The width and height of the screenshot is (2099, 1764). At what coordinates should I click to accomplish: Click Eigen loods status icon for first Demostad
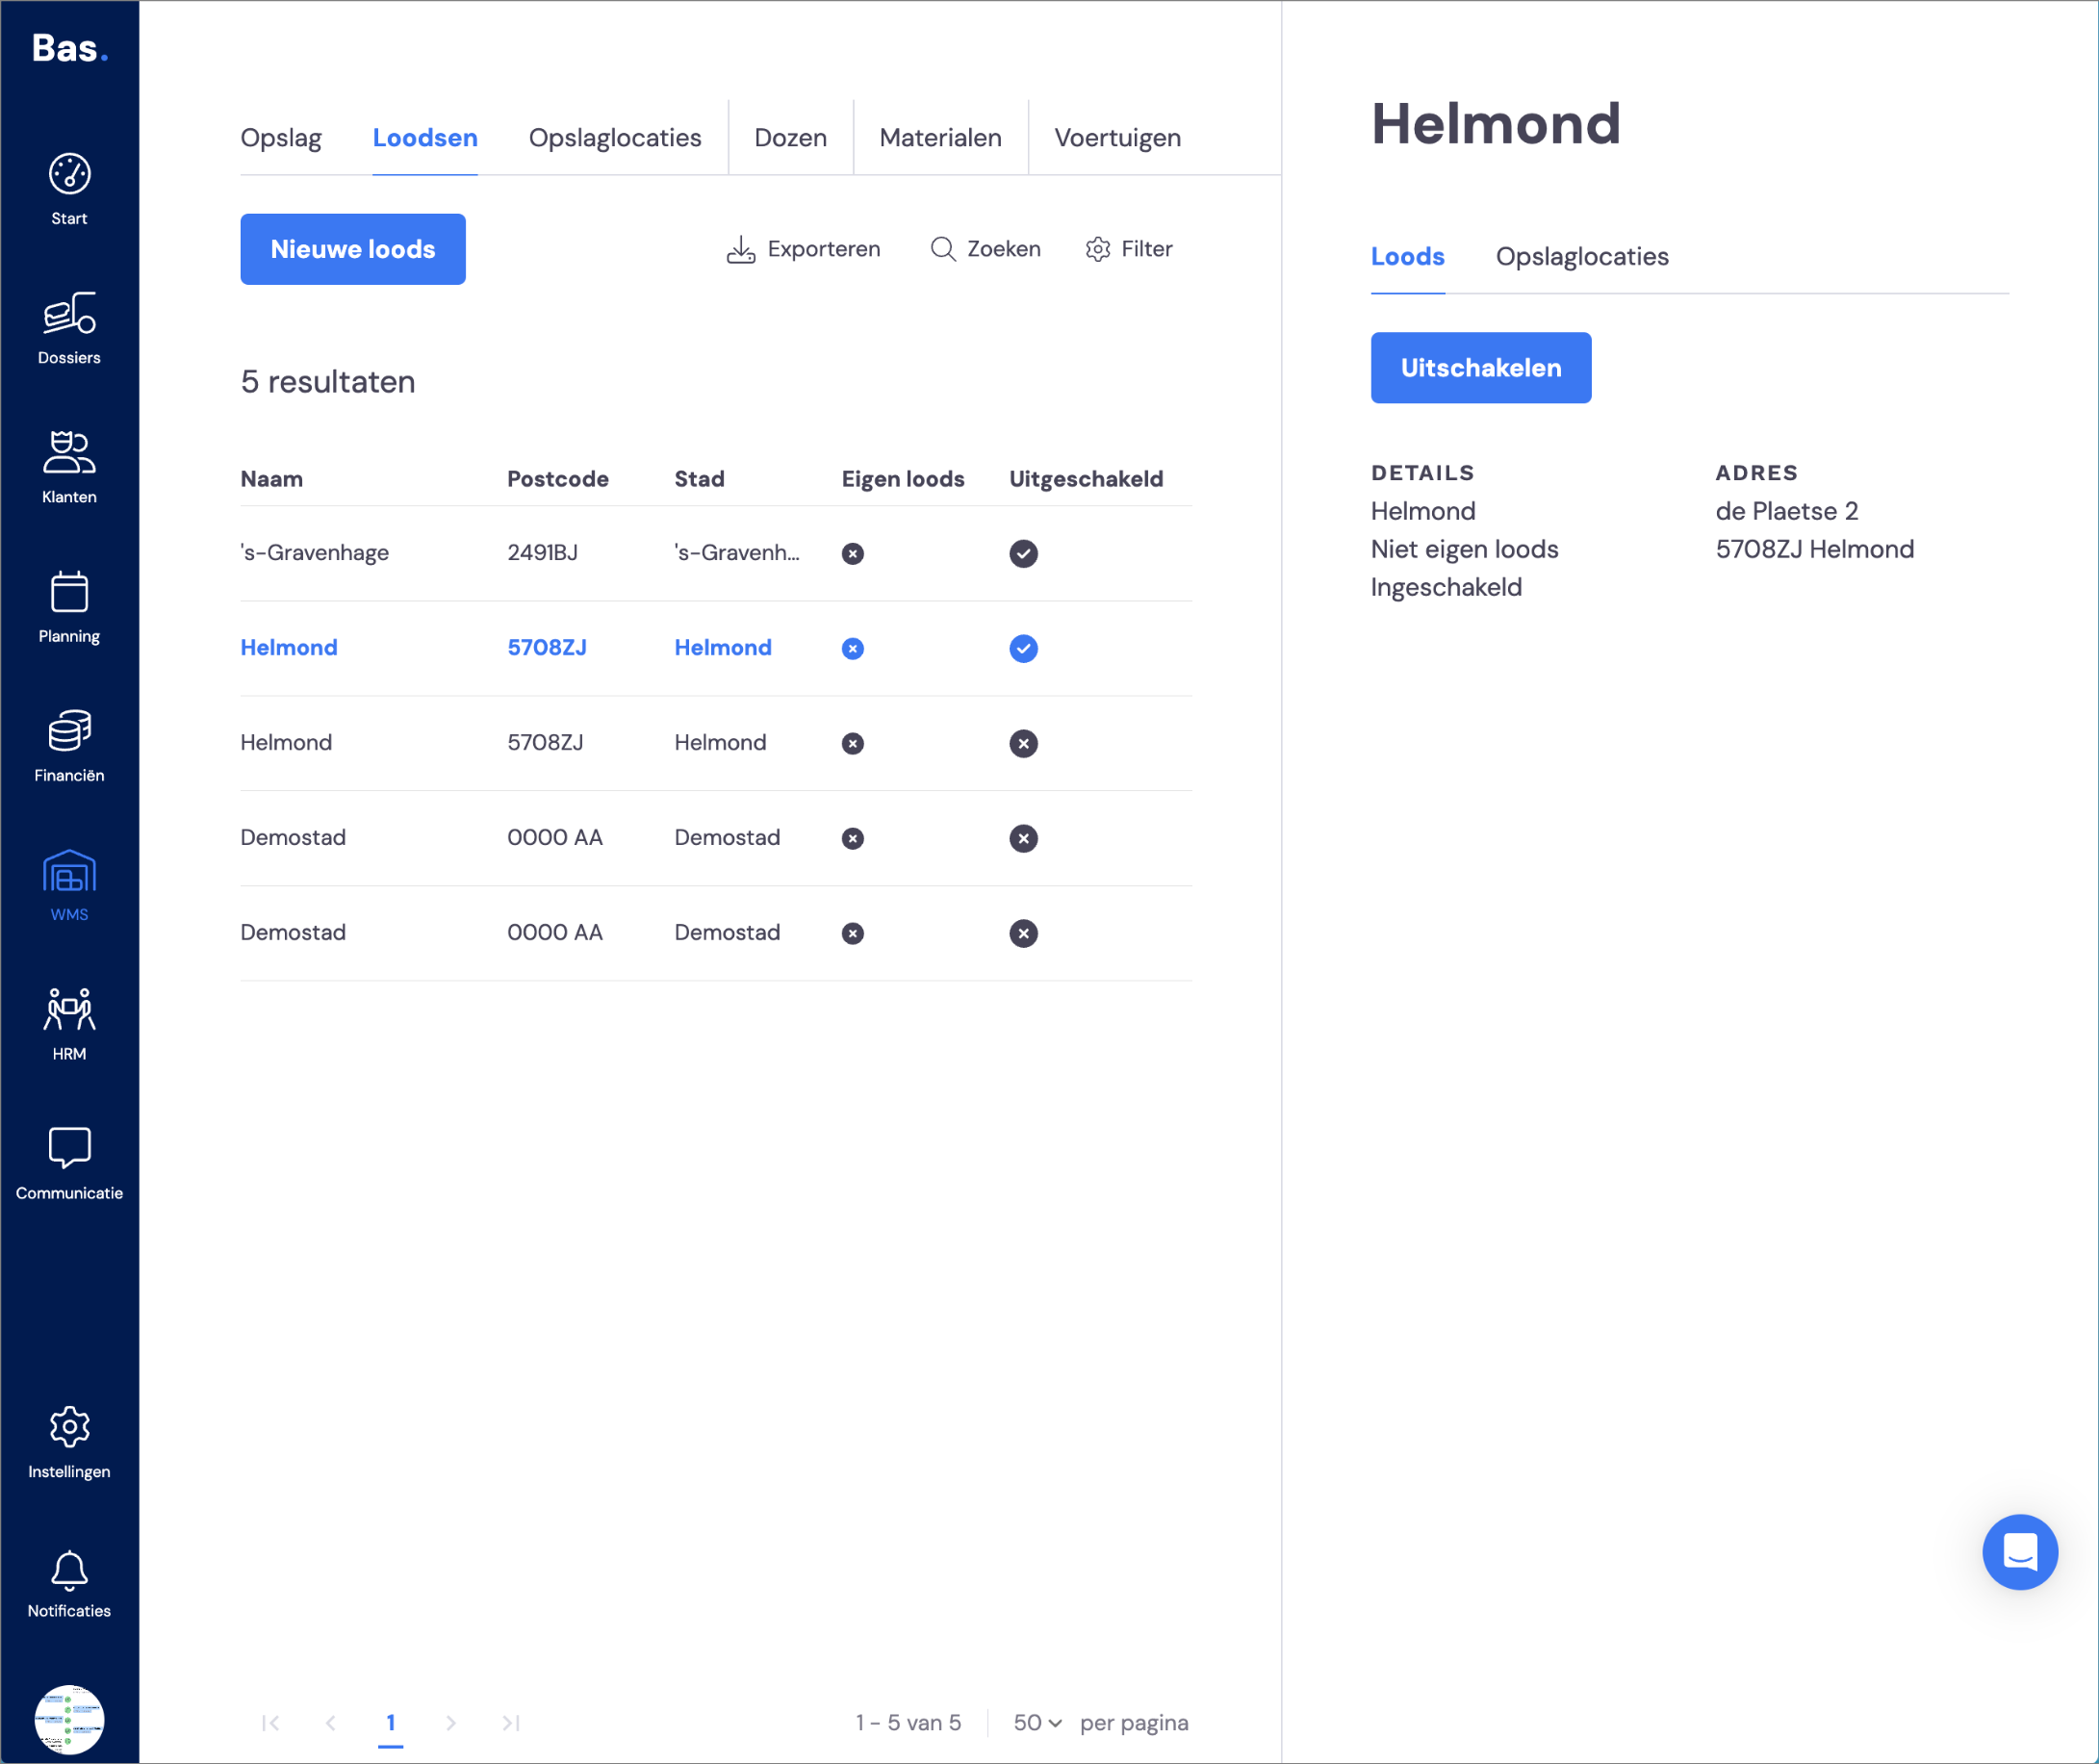[852, 838]
